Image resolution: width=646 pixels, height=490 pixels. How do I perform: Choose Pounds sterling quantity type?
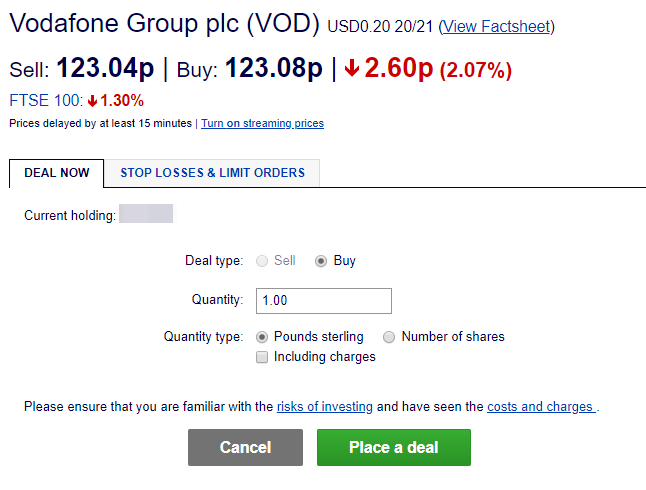pyautogui.click(x=263, y=337)
